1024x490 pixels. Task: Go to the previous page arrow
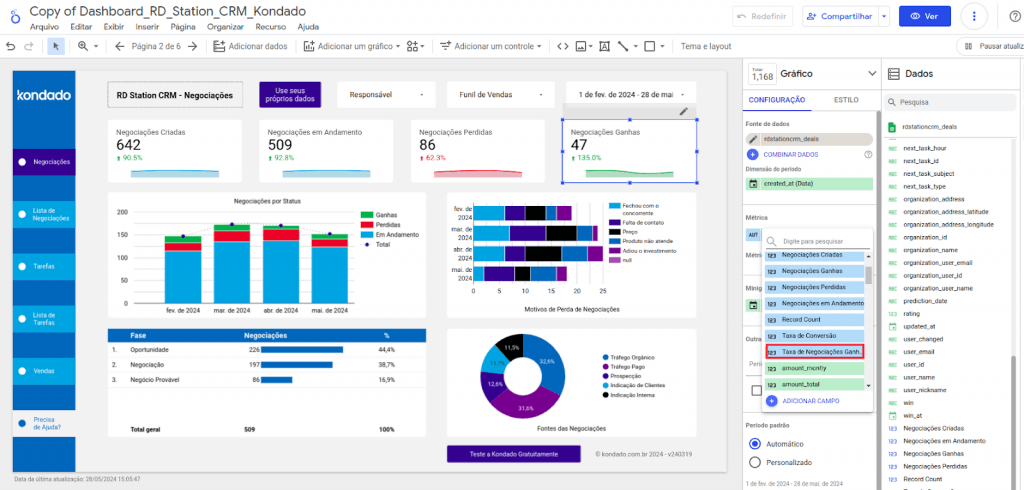[119, 46]
